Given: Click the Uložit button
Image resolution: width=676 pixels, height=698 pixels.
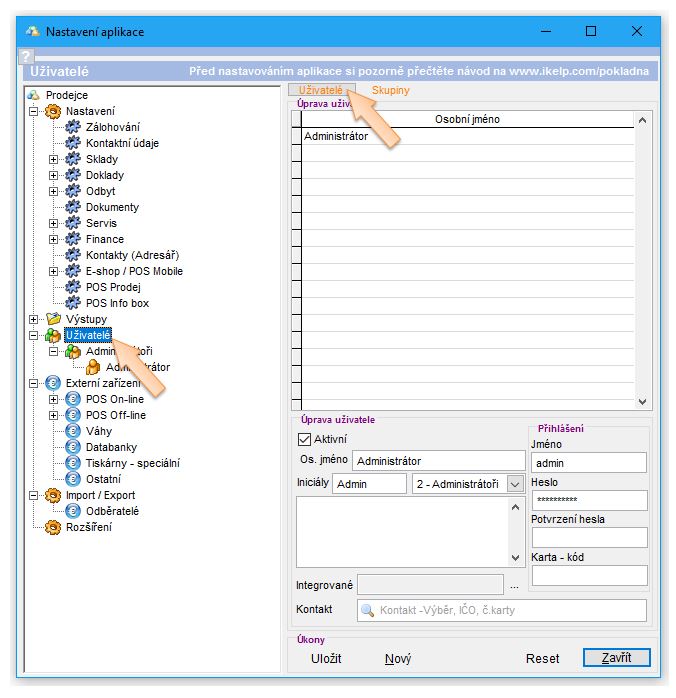Looking at the screenshot, I should [x=326, y=658].
